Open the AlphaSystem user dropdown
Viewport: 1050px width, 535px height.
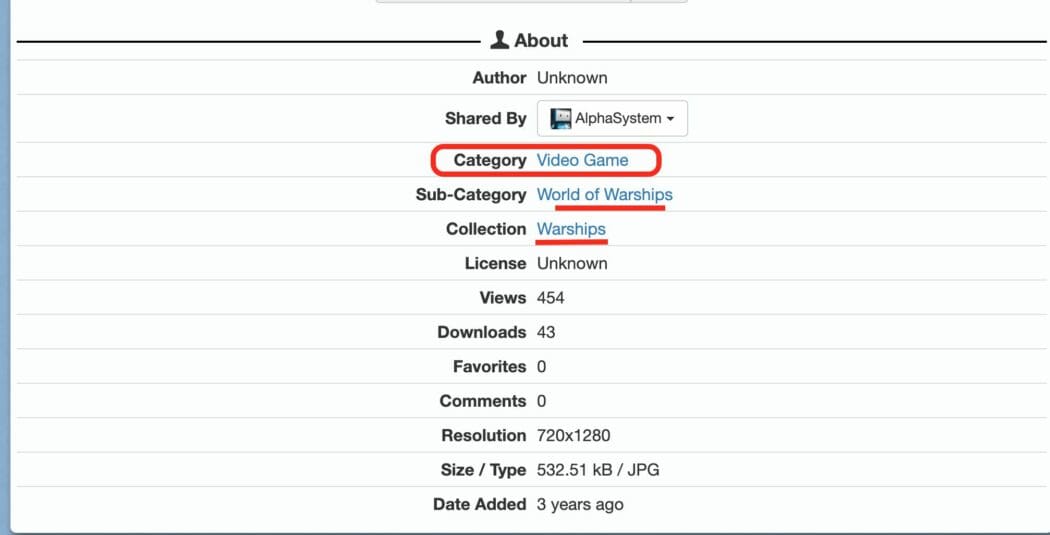[612, 119]
